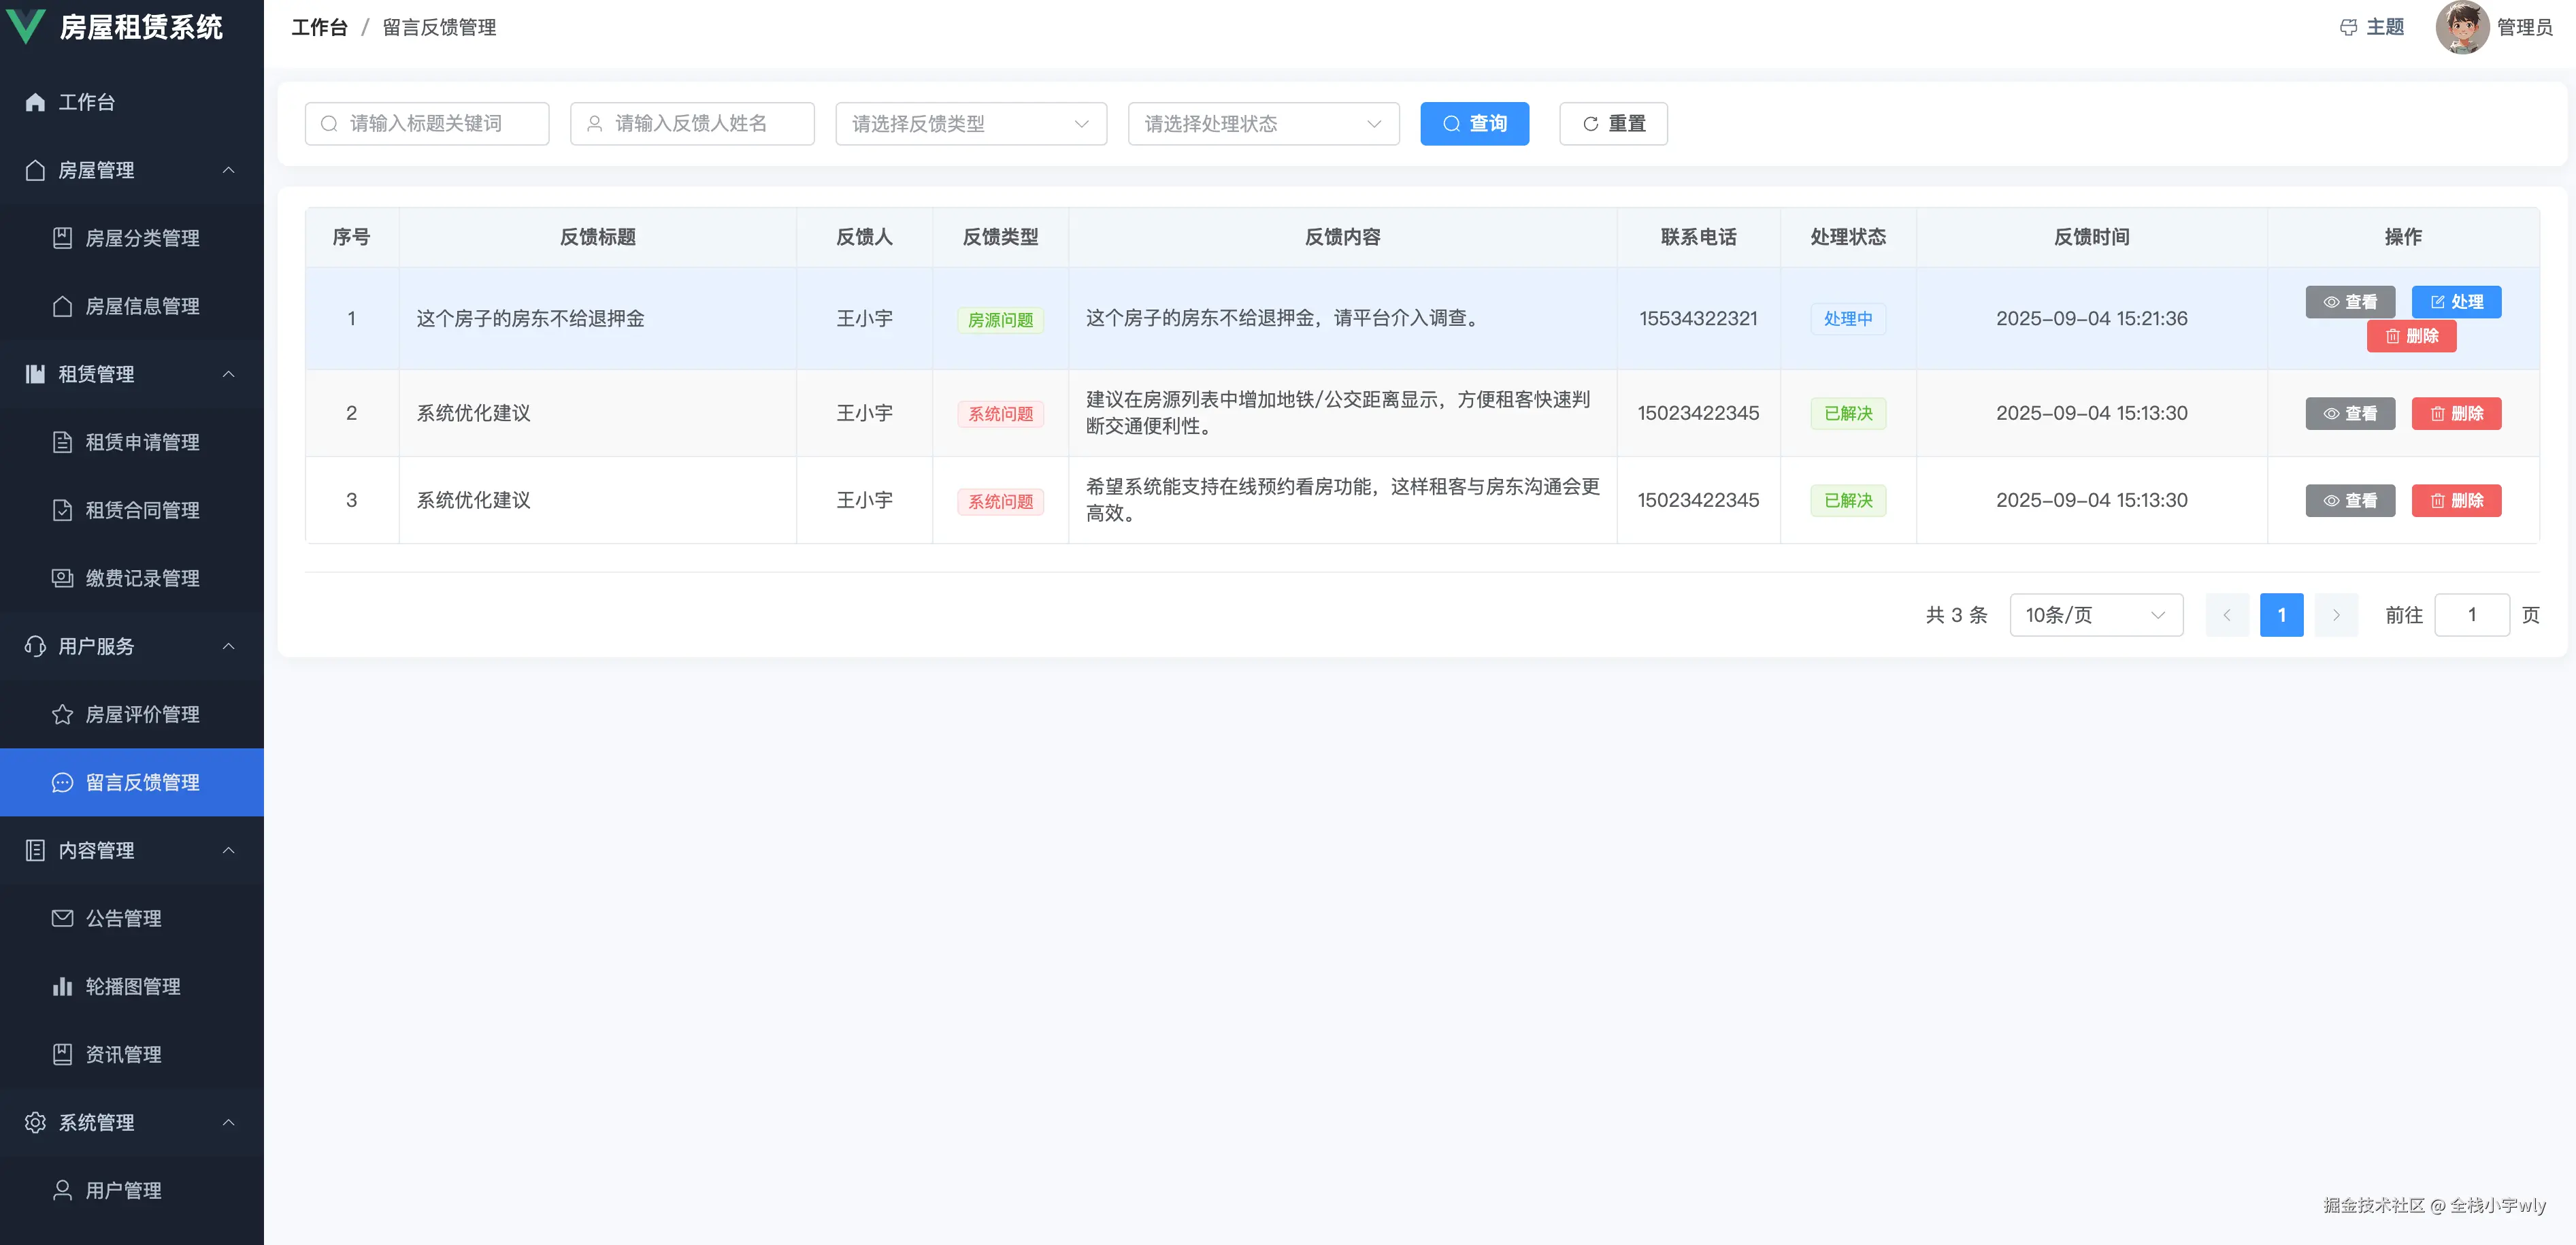Click the 工作台 home icon in sidebar
Viewport: 2576px width, 1245px height.
34,102
